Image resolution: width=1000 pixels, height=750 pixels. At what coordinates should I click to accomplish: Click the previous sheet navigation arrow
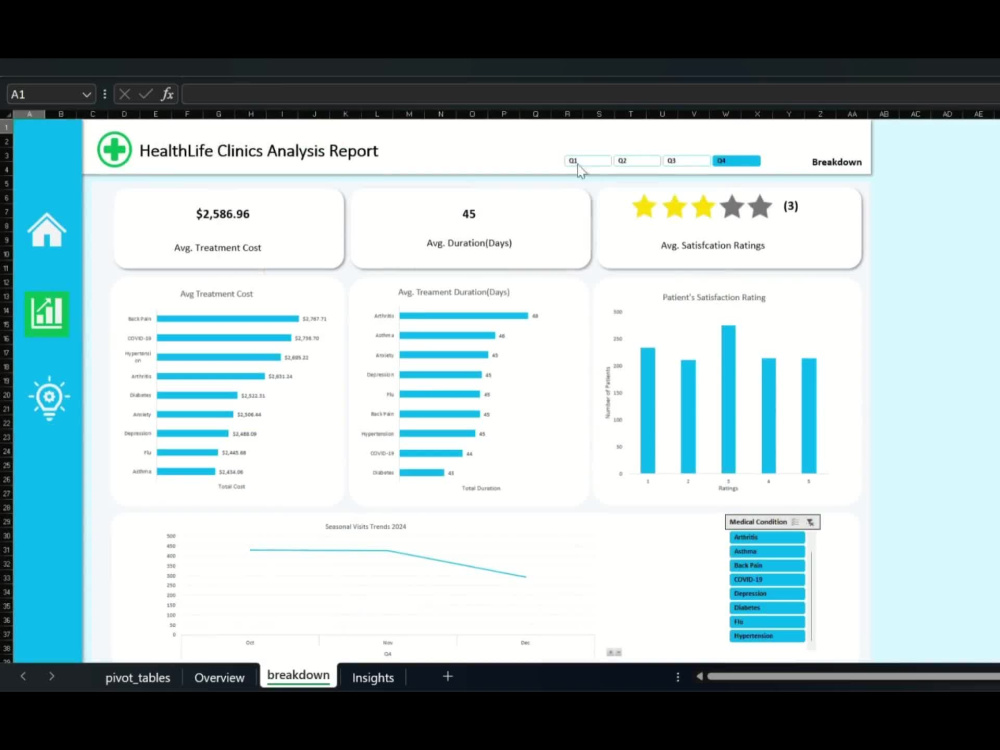pos(23,677)
